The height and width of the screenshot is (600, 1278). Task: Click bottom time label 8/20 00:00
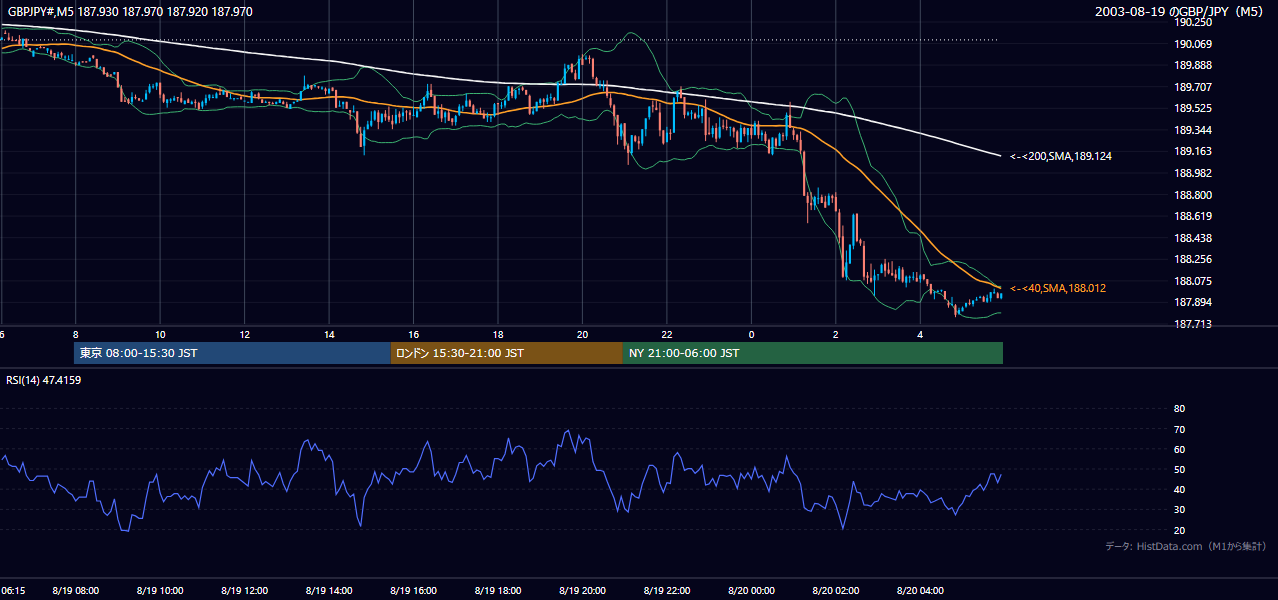click(x=751, y=591)
